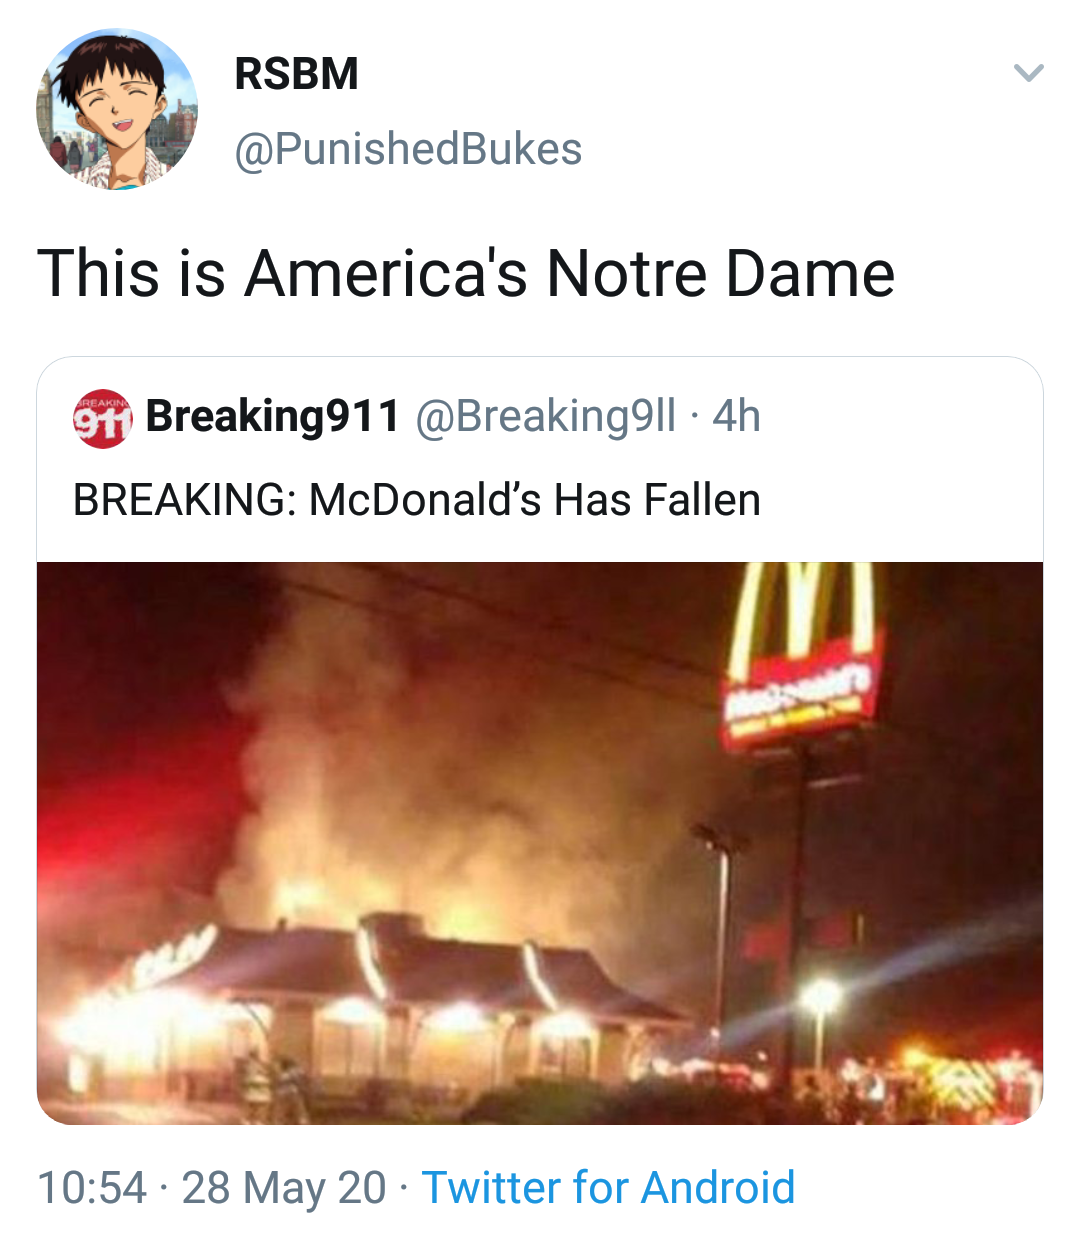Open RSBM's anime profile avatar

click(x=117, y=109)
